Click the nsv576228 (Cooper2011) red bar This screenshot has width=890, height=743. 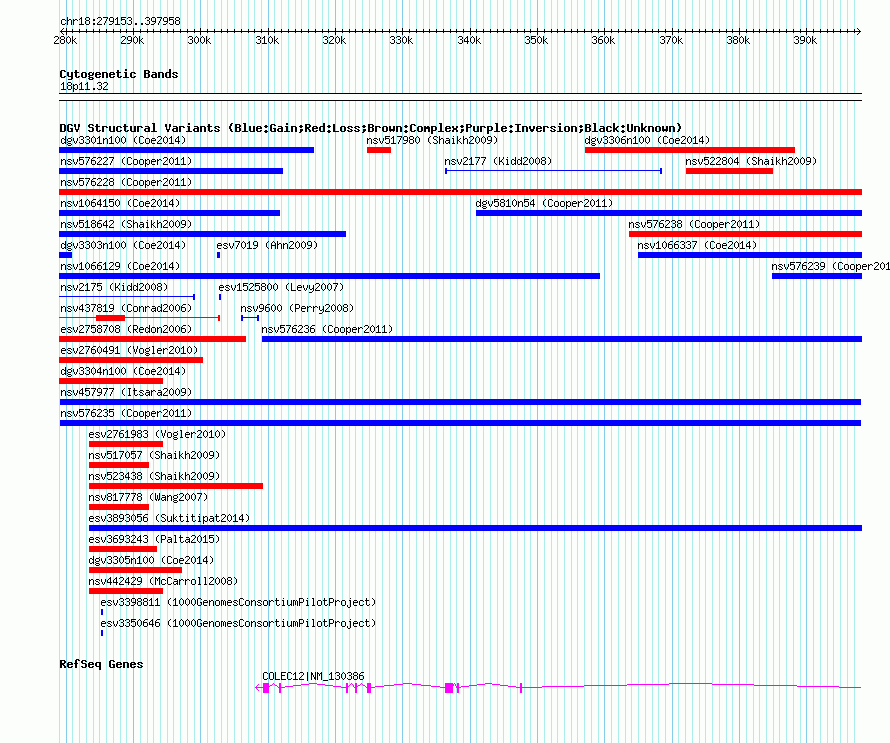(x=460, y=192)
